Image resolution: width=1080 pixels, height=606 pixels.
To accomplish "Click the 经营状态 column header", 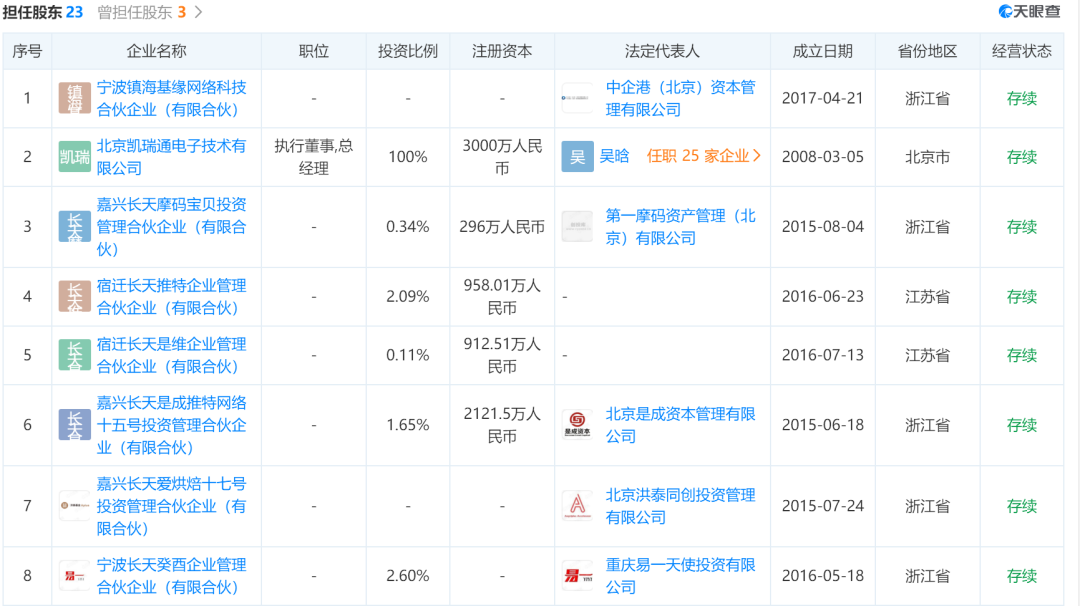I will (x=1021, y=52).
